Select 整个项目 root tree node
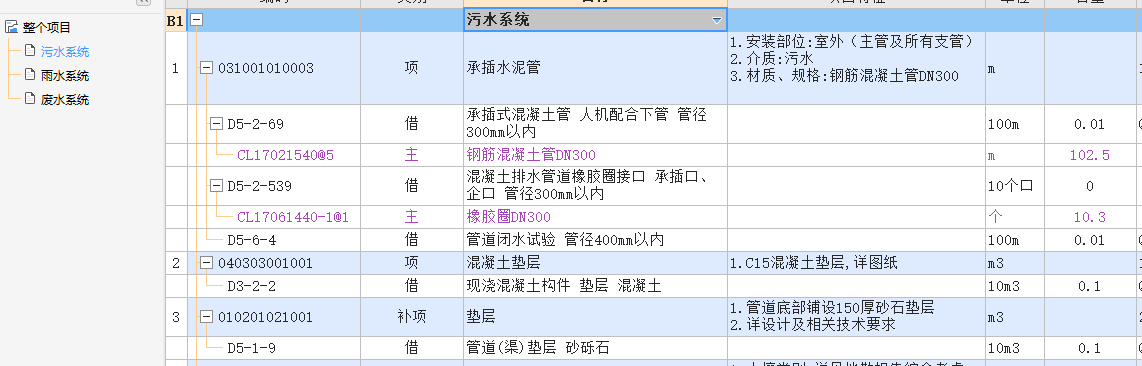 [x=47, y=28]
